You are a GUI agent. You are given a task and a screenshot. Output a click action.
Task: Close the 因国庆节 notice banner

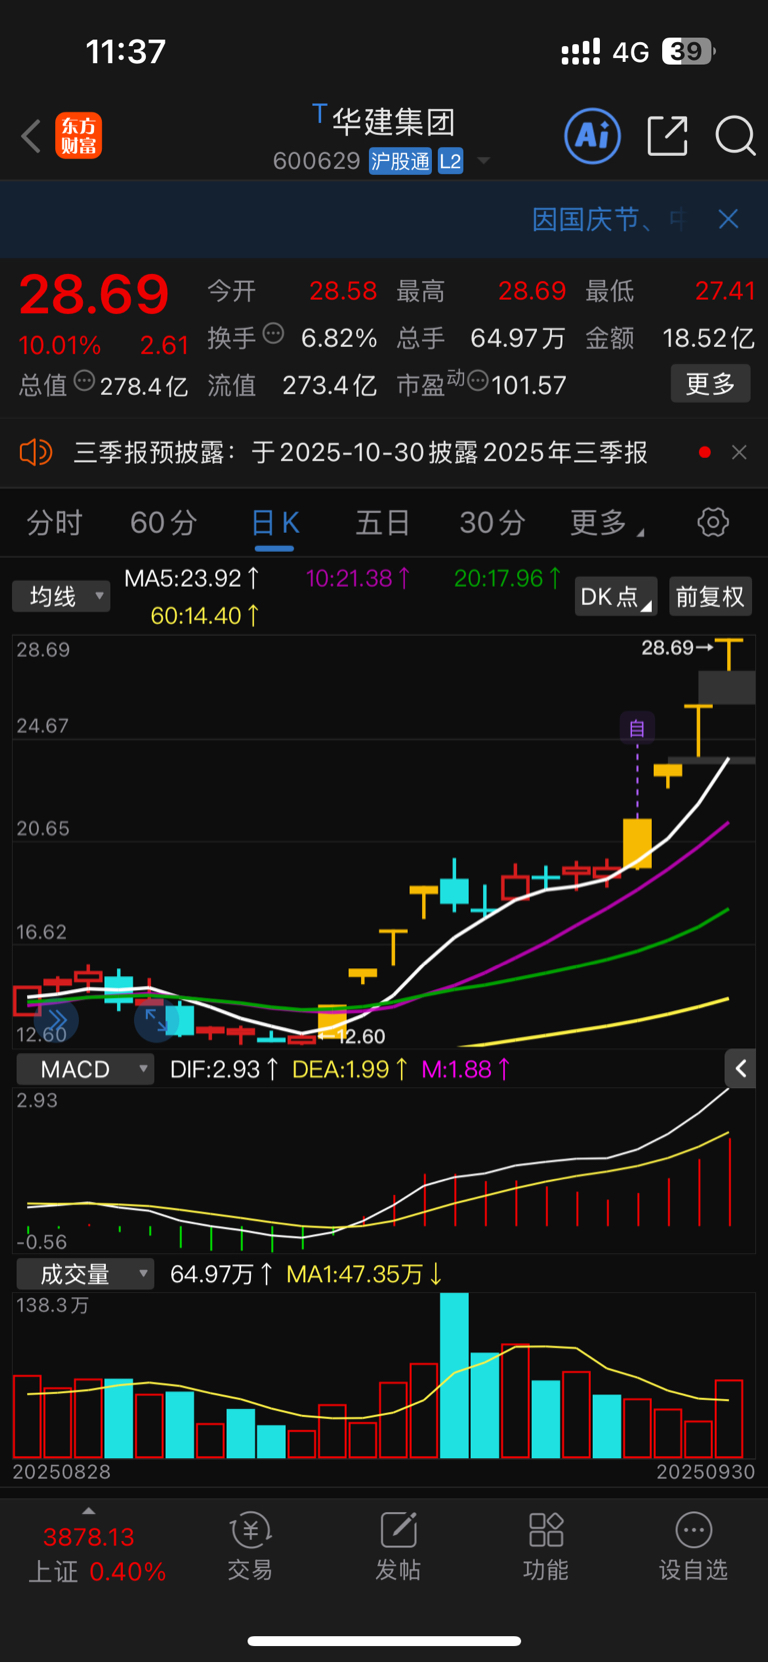[728, 219]
